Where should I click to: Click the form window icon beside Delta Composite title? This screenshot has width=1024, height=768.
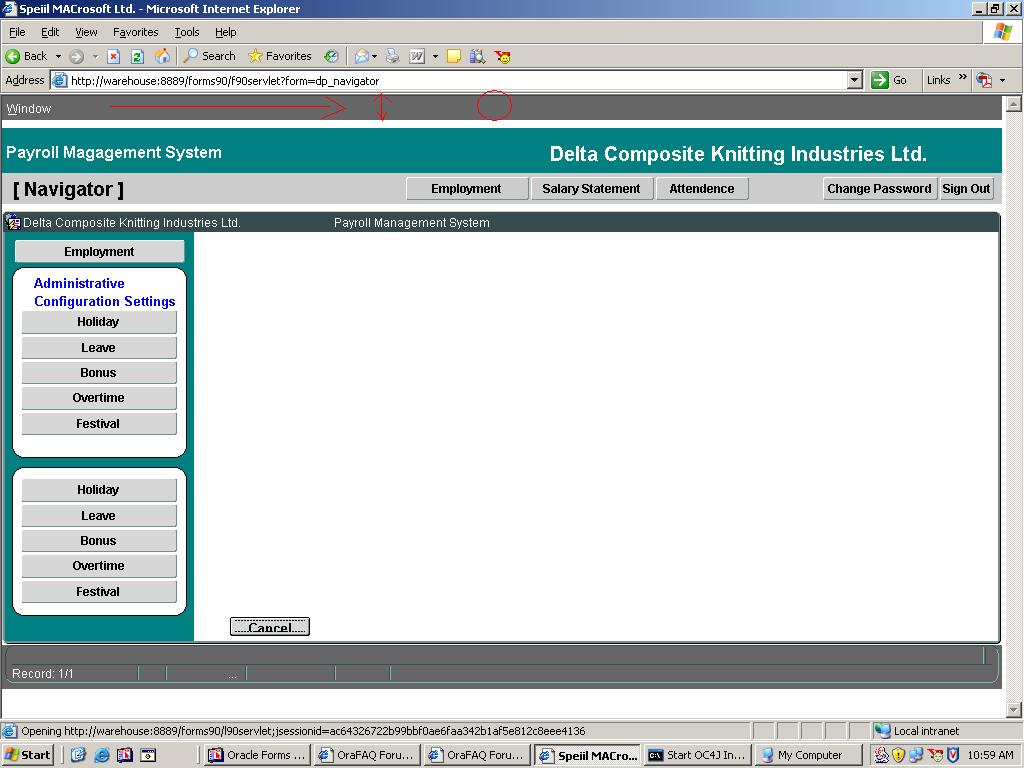(x=13, y=223)
